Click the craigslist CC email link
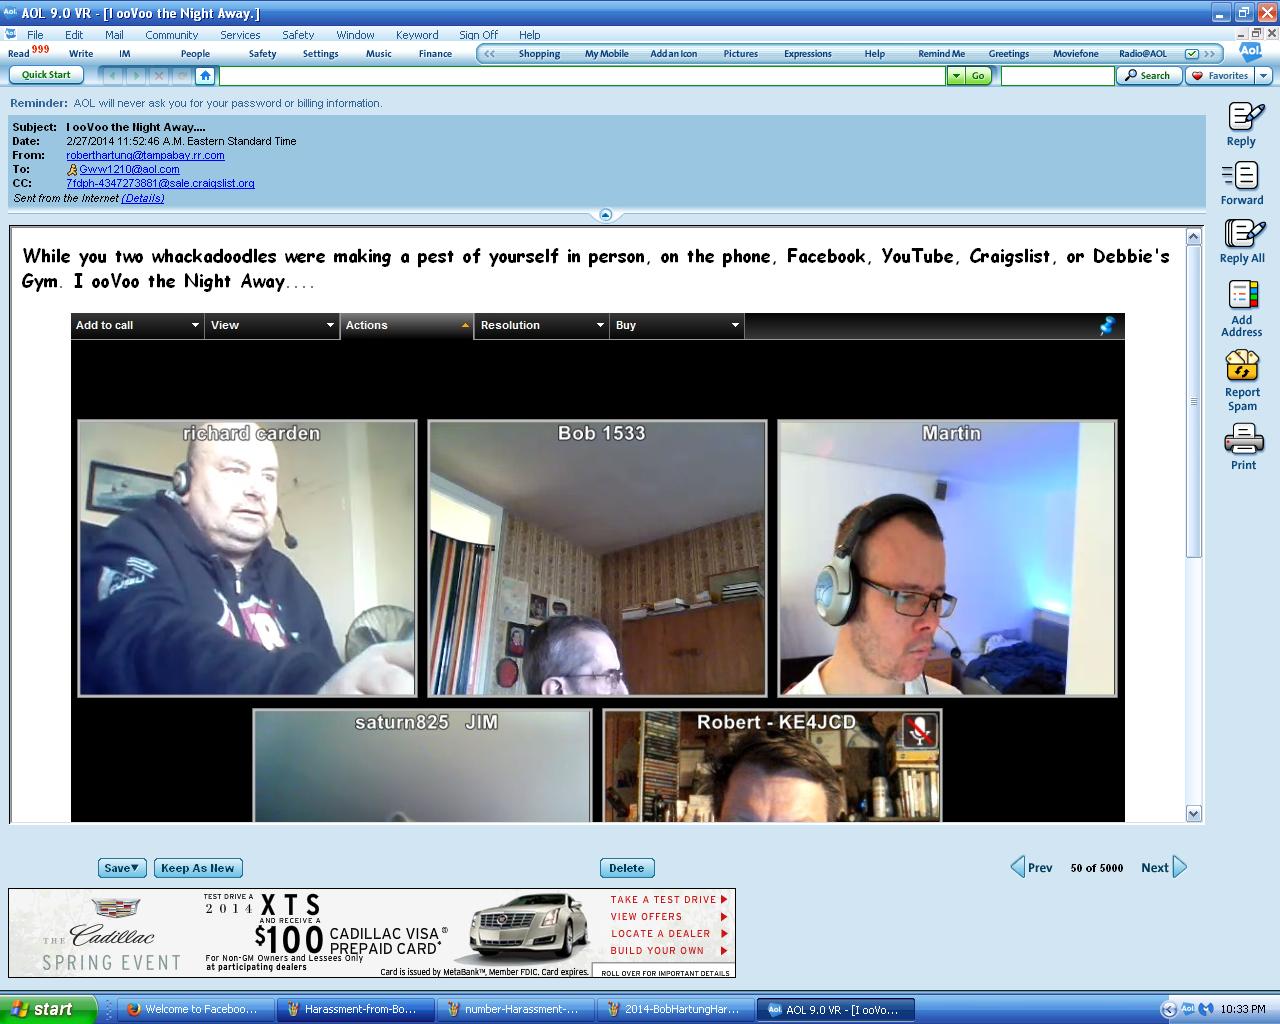This screenshot has height=1024, width=1280. (160, 183)
